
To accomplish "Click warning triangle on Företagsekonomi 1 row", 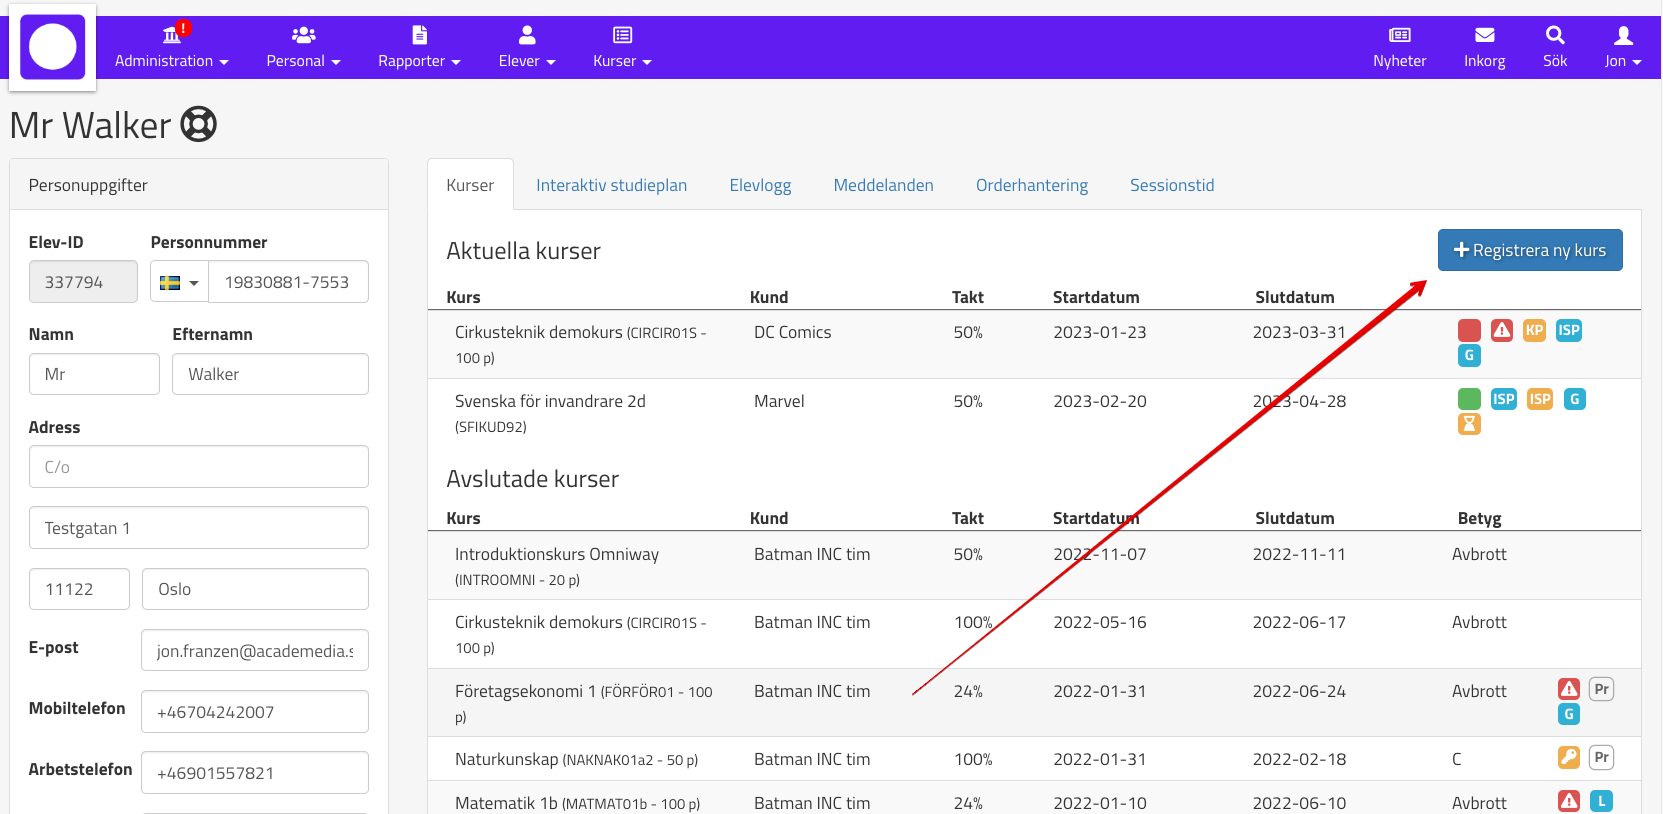I will 1568,689.
